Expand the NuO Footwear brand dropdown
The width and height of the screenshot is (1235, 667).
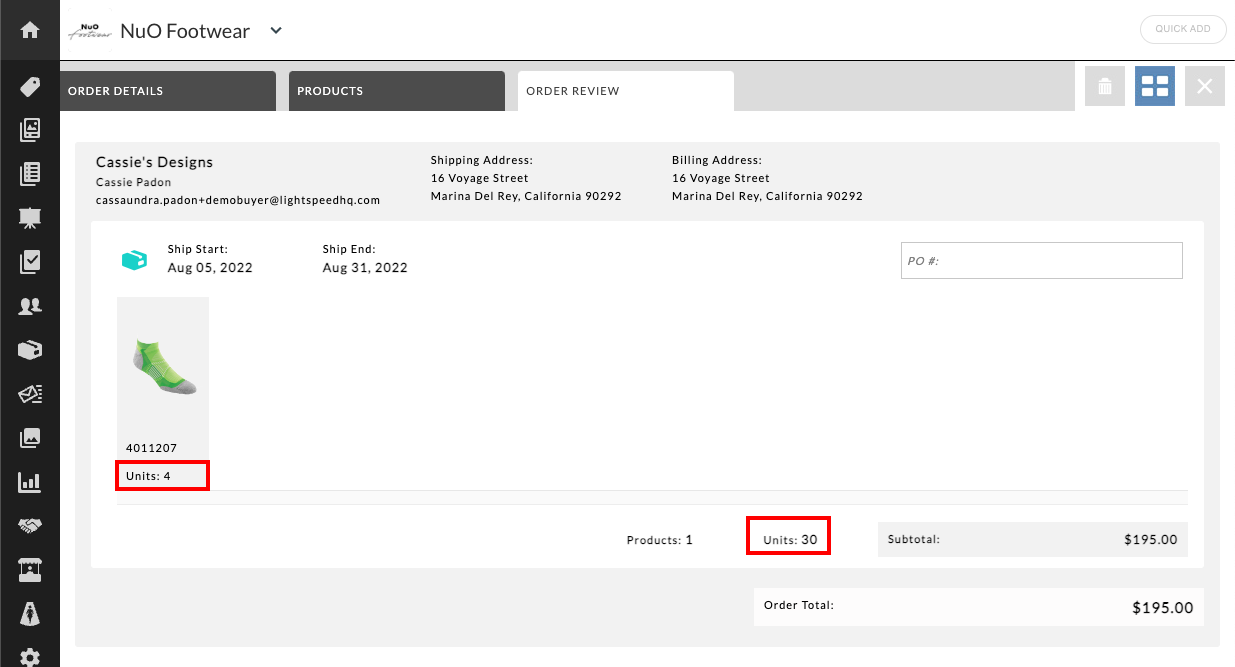277,30
